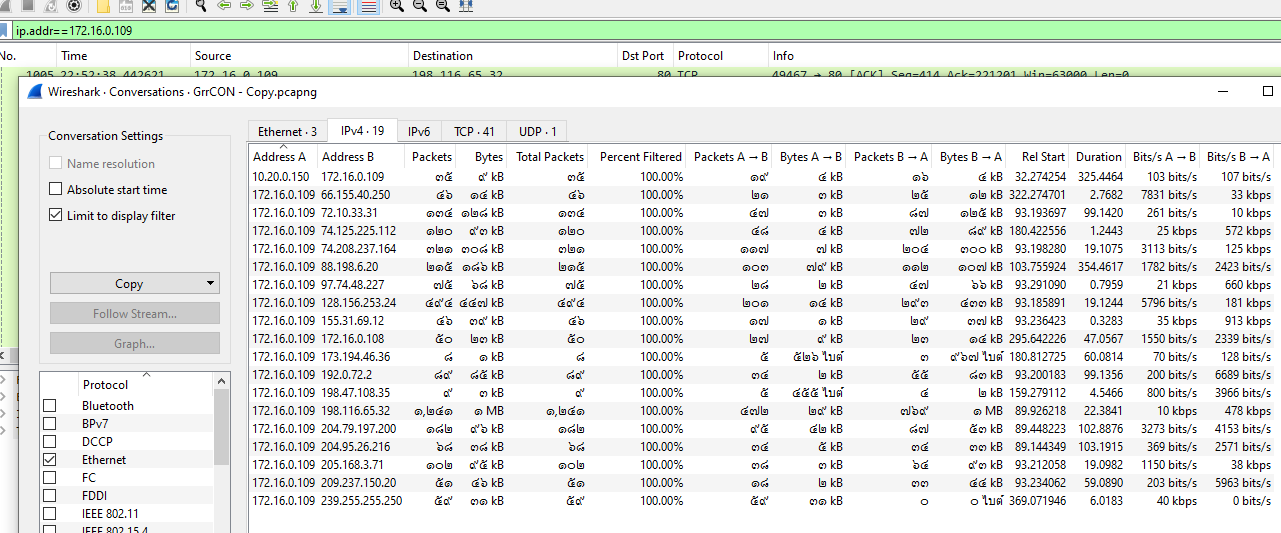Switch to the Ethernet · 3 tab
The height and width of the screenshot is (533, 1281).
click(x=287, y=131)
